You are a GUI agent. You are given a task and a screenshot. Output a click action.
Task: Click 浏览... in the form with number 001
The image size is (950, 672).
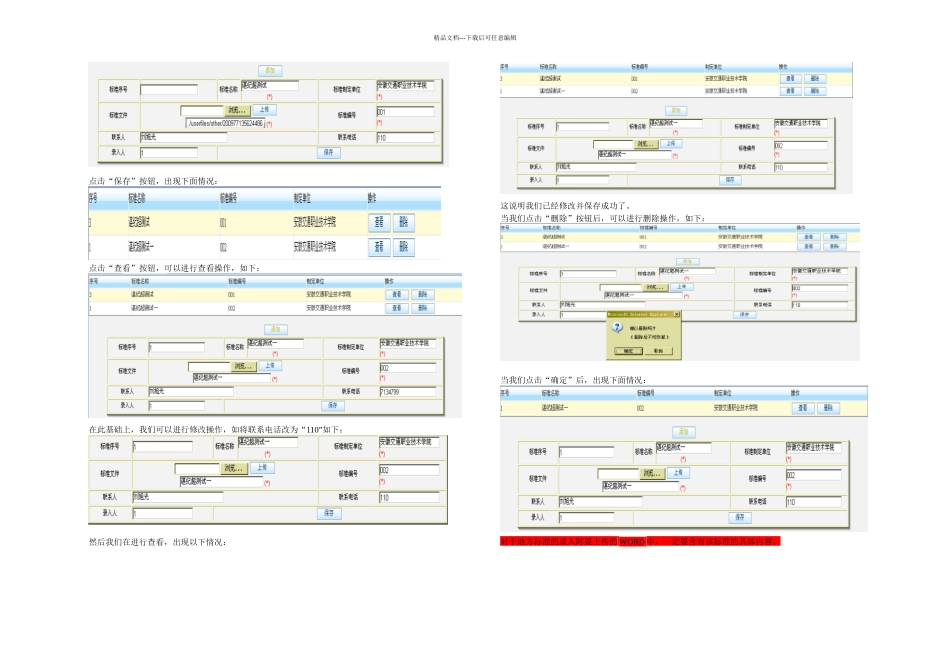click(x=237, y=110)
